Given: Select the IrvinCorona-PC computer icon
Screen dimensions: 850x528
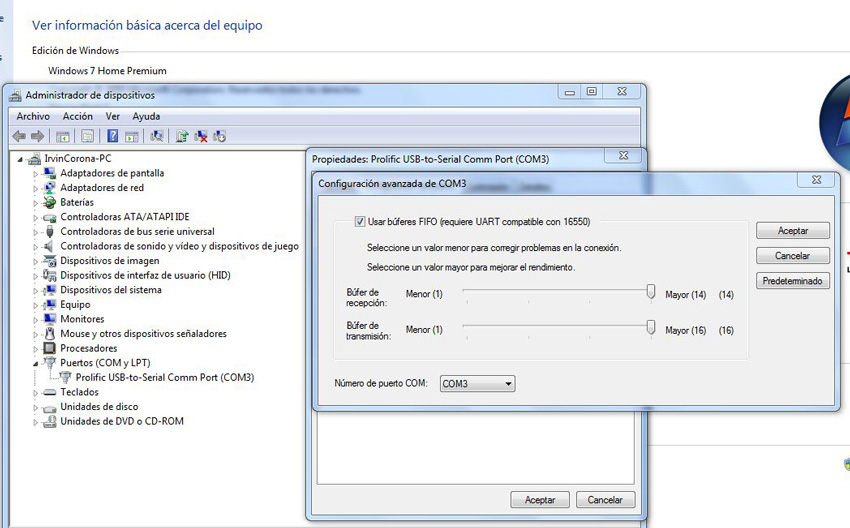Looking at the screenshot, I should (35, 158).
